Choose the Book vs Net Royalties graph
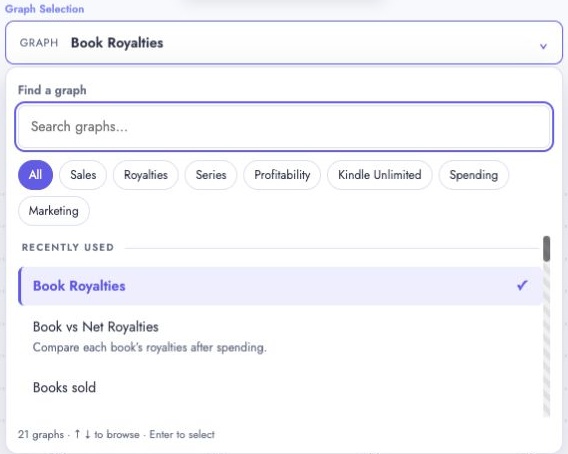 tap(280, 336)
